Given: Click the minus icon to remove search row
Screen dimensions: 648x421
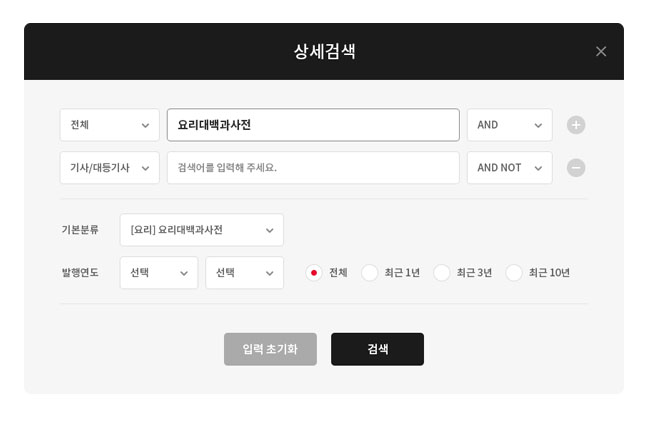Looking at the screenshot, I should click(x=576, y=168).
